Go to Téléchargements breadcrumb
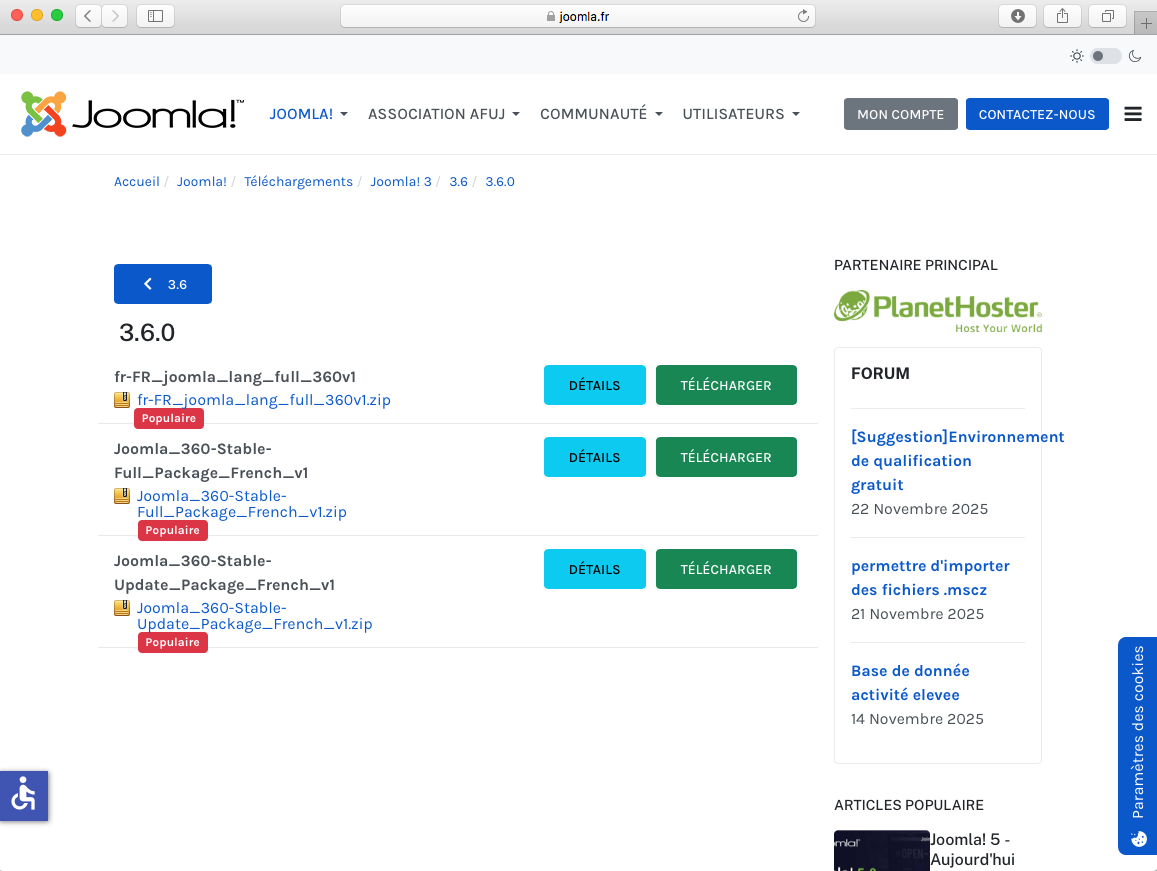Viewport: 1157px width, 871px height. click(298, 181)
